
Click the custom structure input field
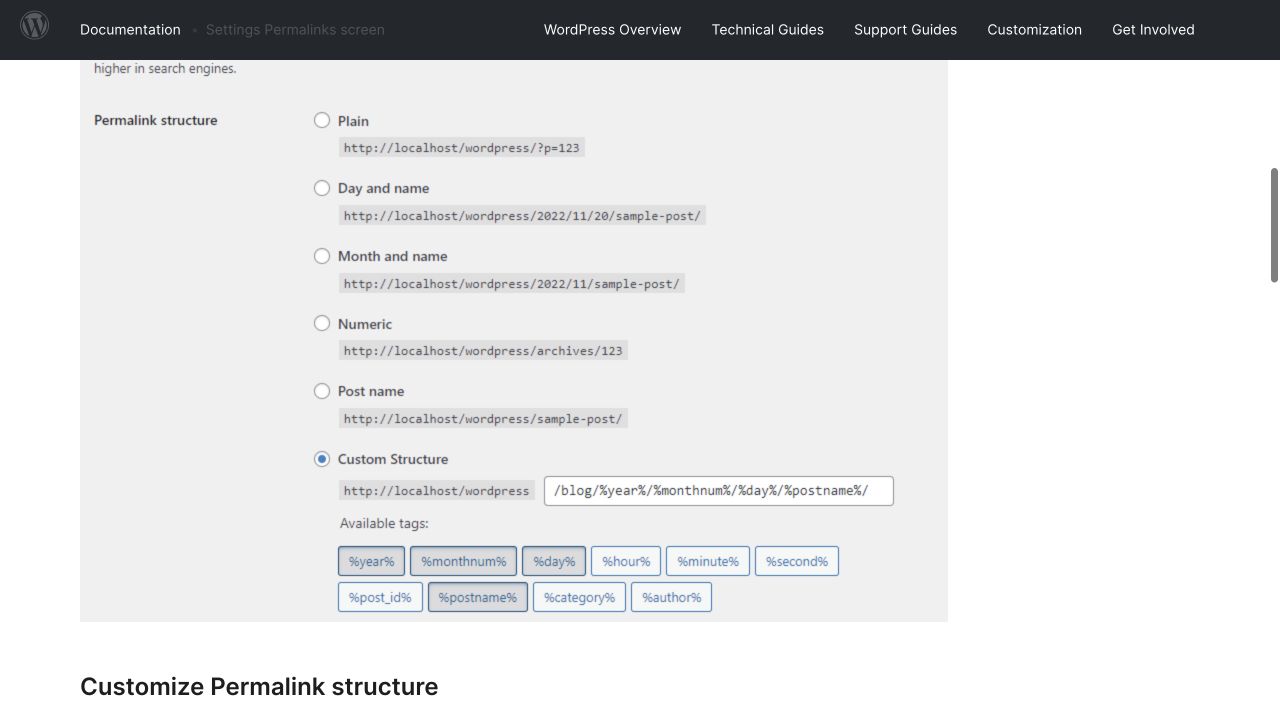click(718, 491)
